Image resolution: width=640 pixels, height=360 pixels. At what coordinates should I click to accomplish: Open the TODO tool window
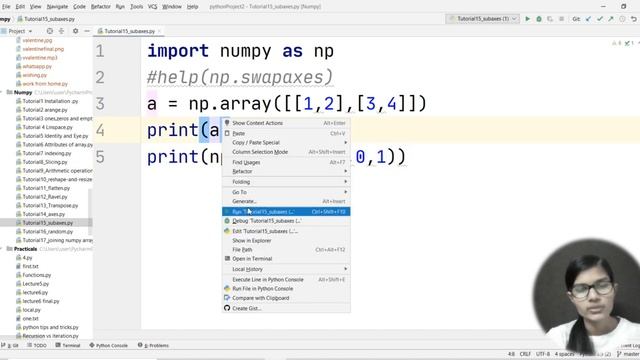pos(37,345)
